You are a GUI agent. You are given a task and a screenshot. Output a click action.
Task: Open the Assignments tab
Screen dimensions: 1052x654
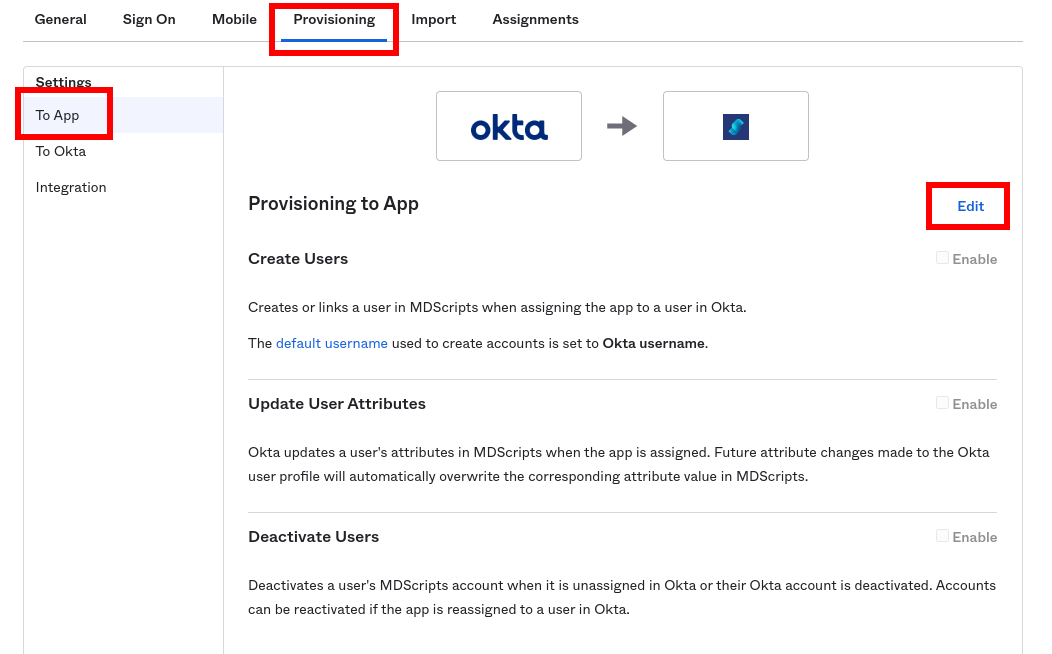[535, 19]
